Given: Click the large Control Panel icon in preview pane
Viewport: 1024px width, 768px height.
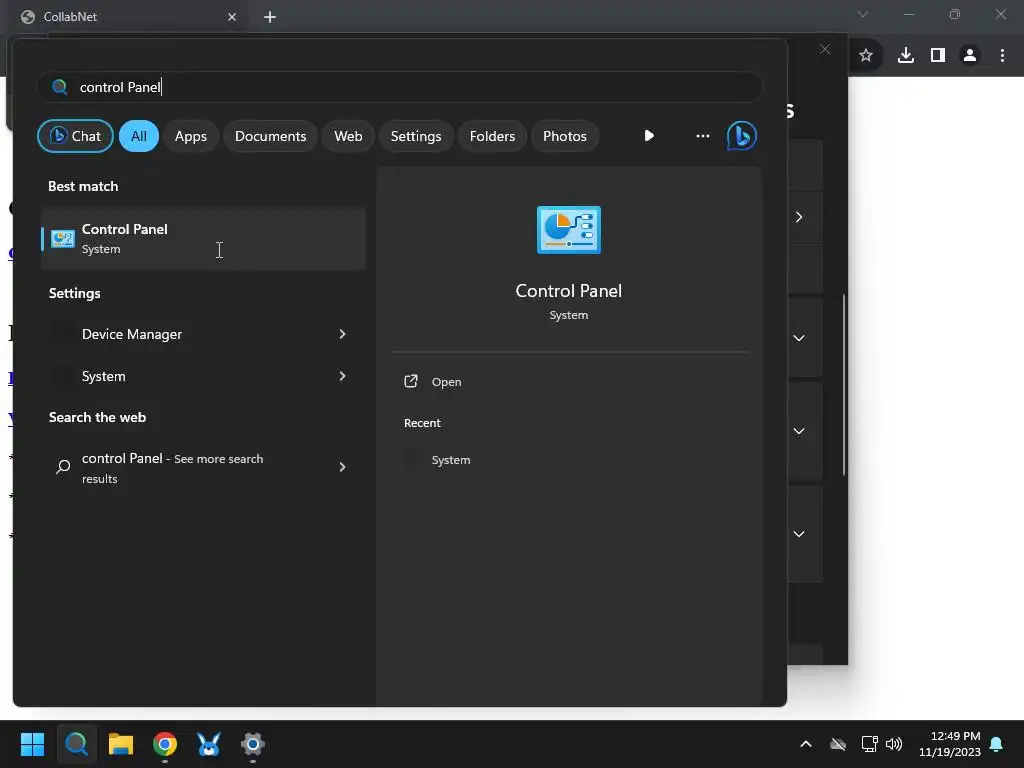Looking at the screenshot, I should (x=568, y=230).
